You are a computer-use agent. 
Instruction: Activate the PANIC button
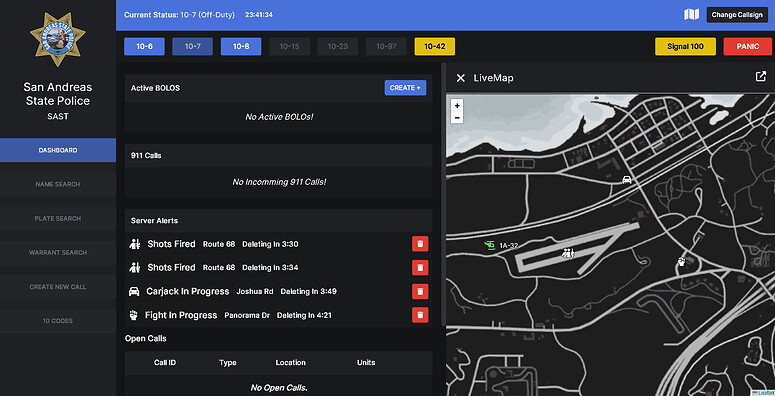click(x=747, y=46)
